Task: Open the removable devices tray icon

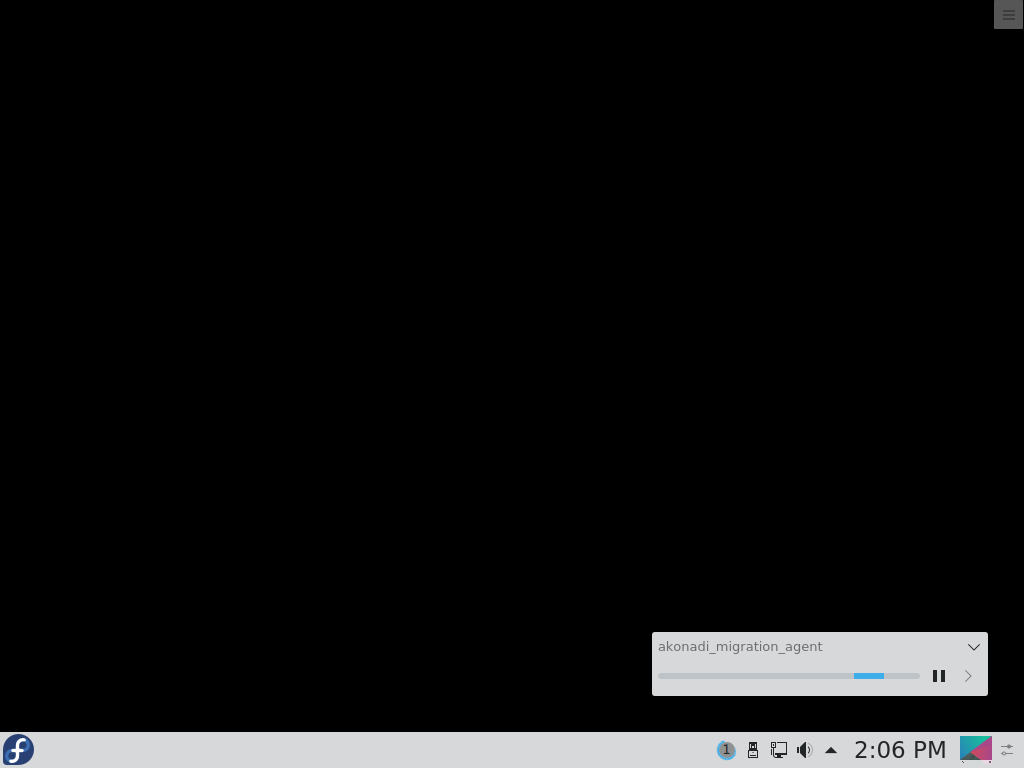Action: pyautogui.click(x=752, y=750)
